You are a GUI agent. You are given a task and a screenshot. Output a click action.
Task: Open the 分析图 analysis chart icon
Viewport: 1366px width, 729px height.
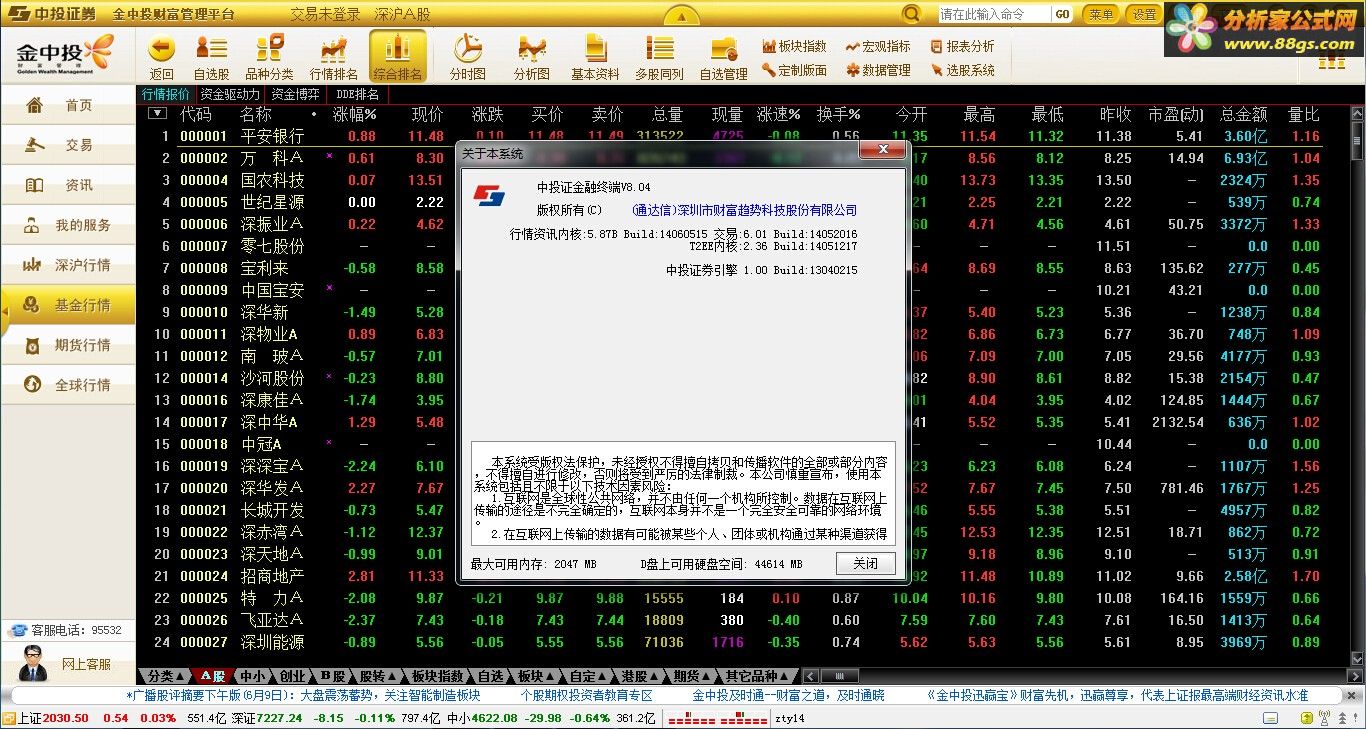[532, 48]
